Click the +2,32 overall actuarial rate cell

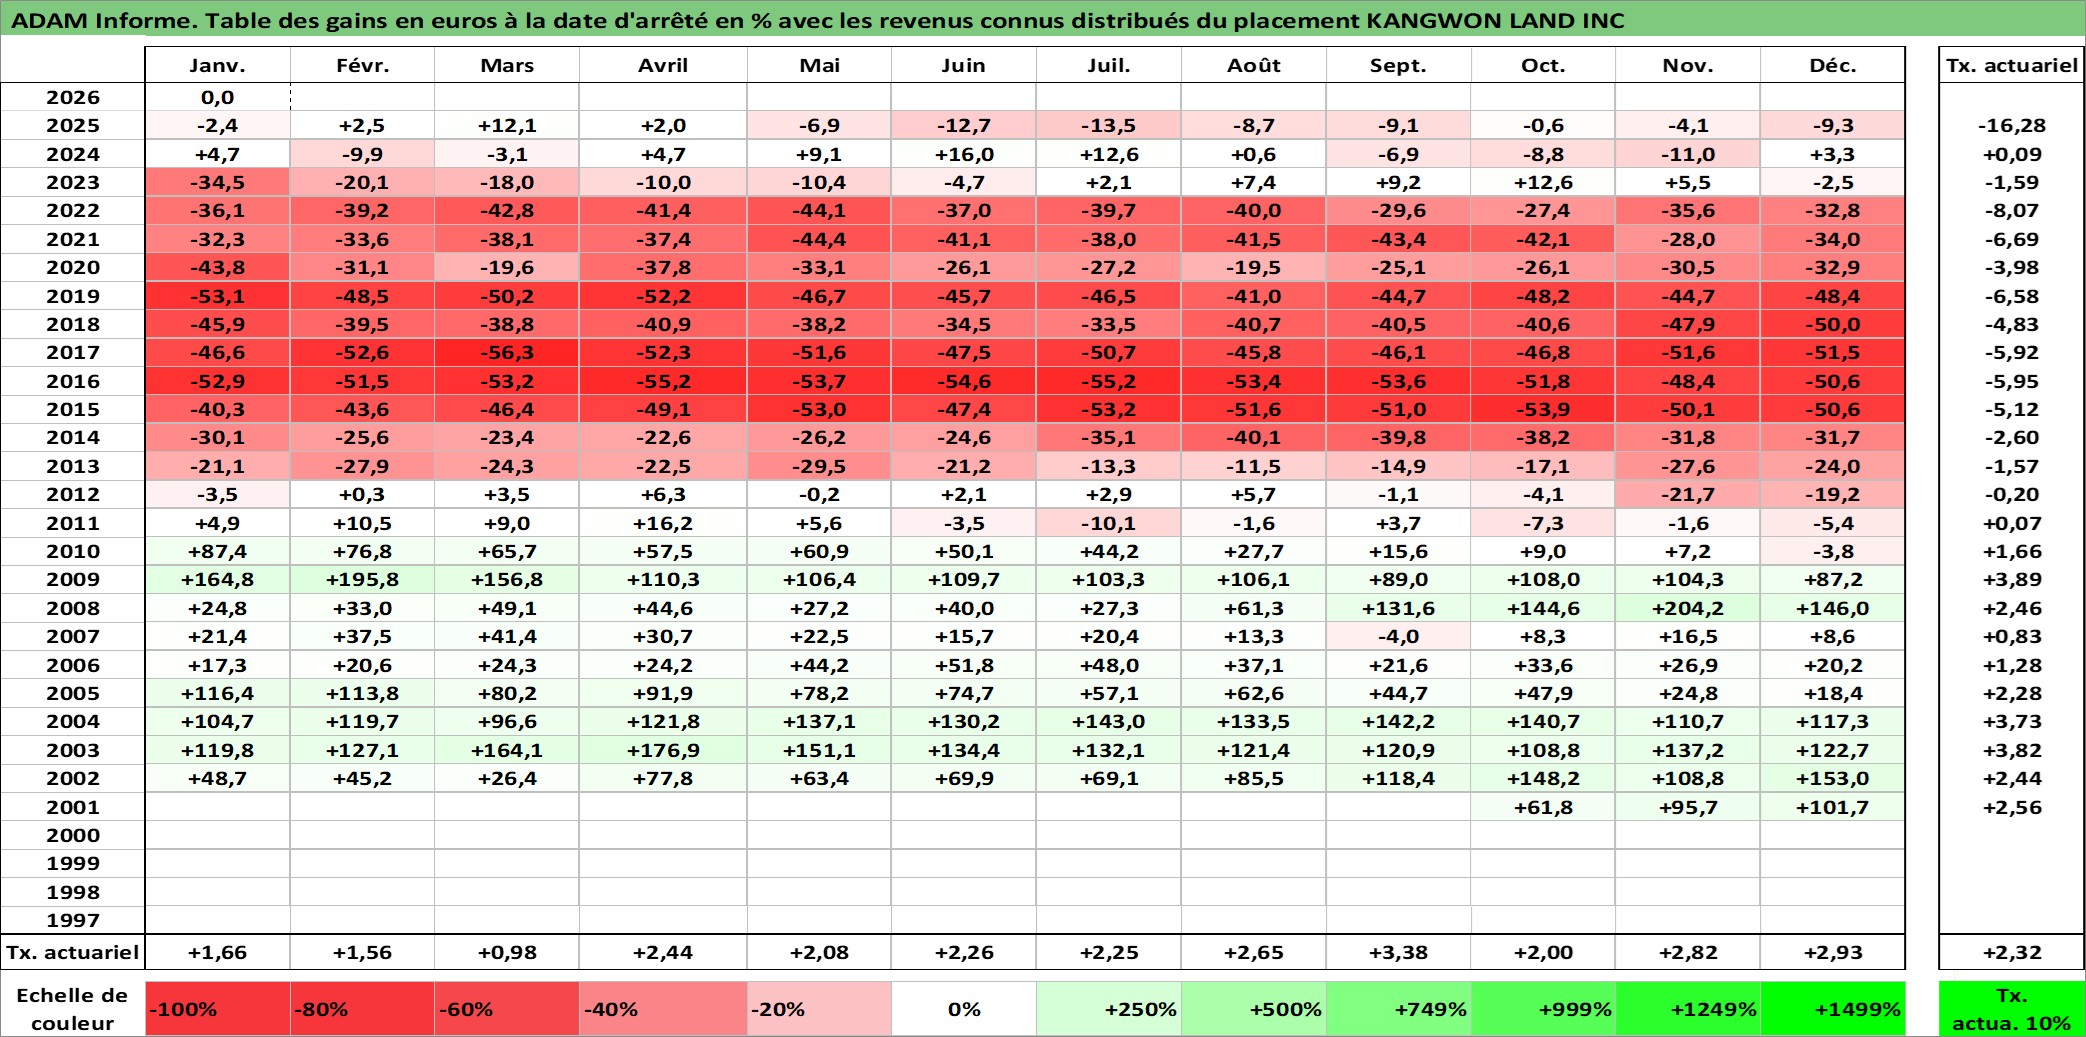click(2012, 952)
